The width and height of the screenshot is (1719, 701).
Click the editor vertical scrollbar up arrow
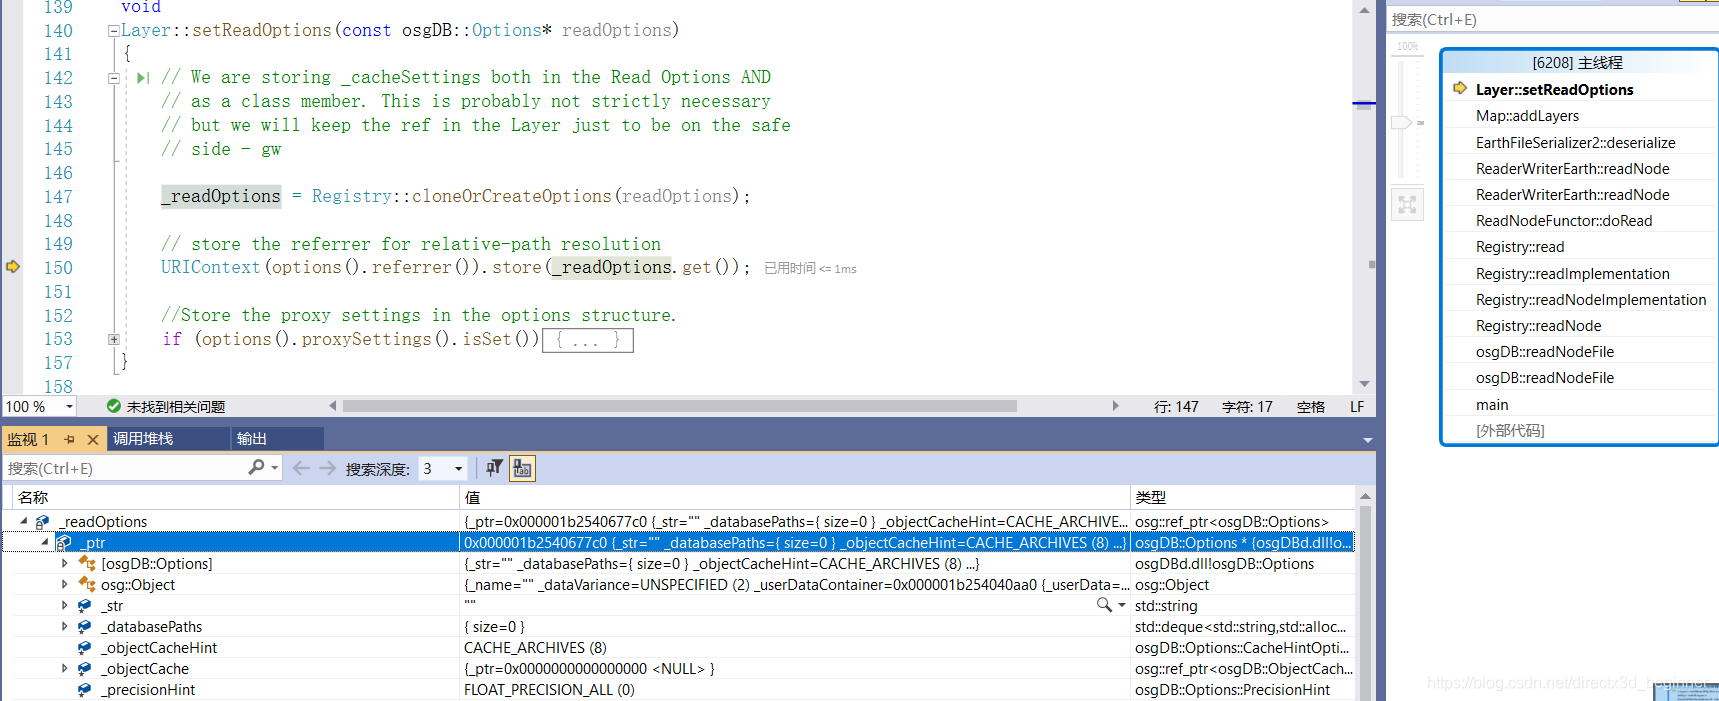point(1364,9)
